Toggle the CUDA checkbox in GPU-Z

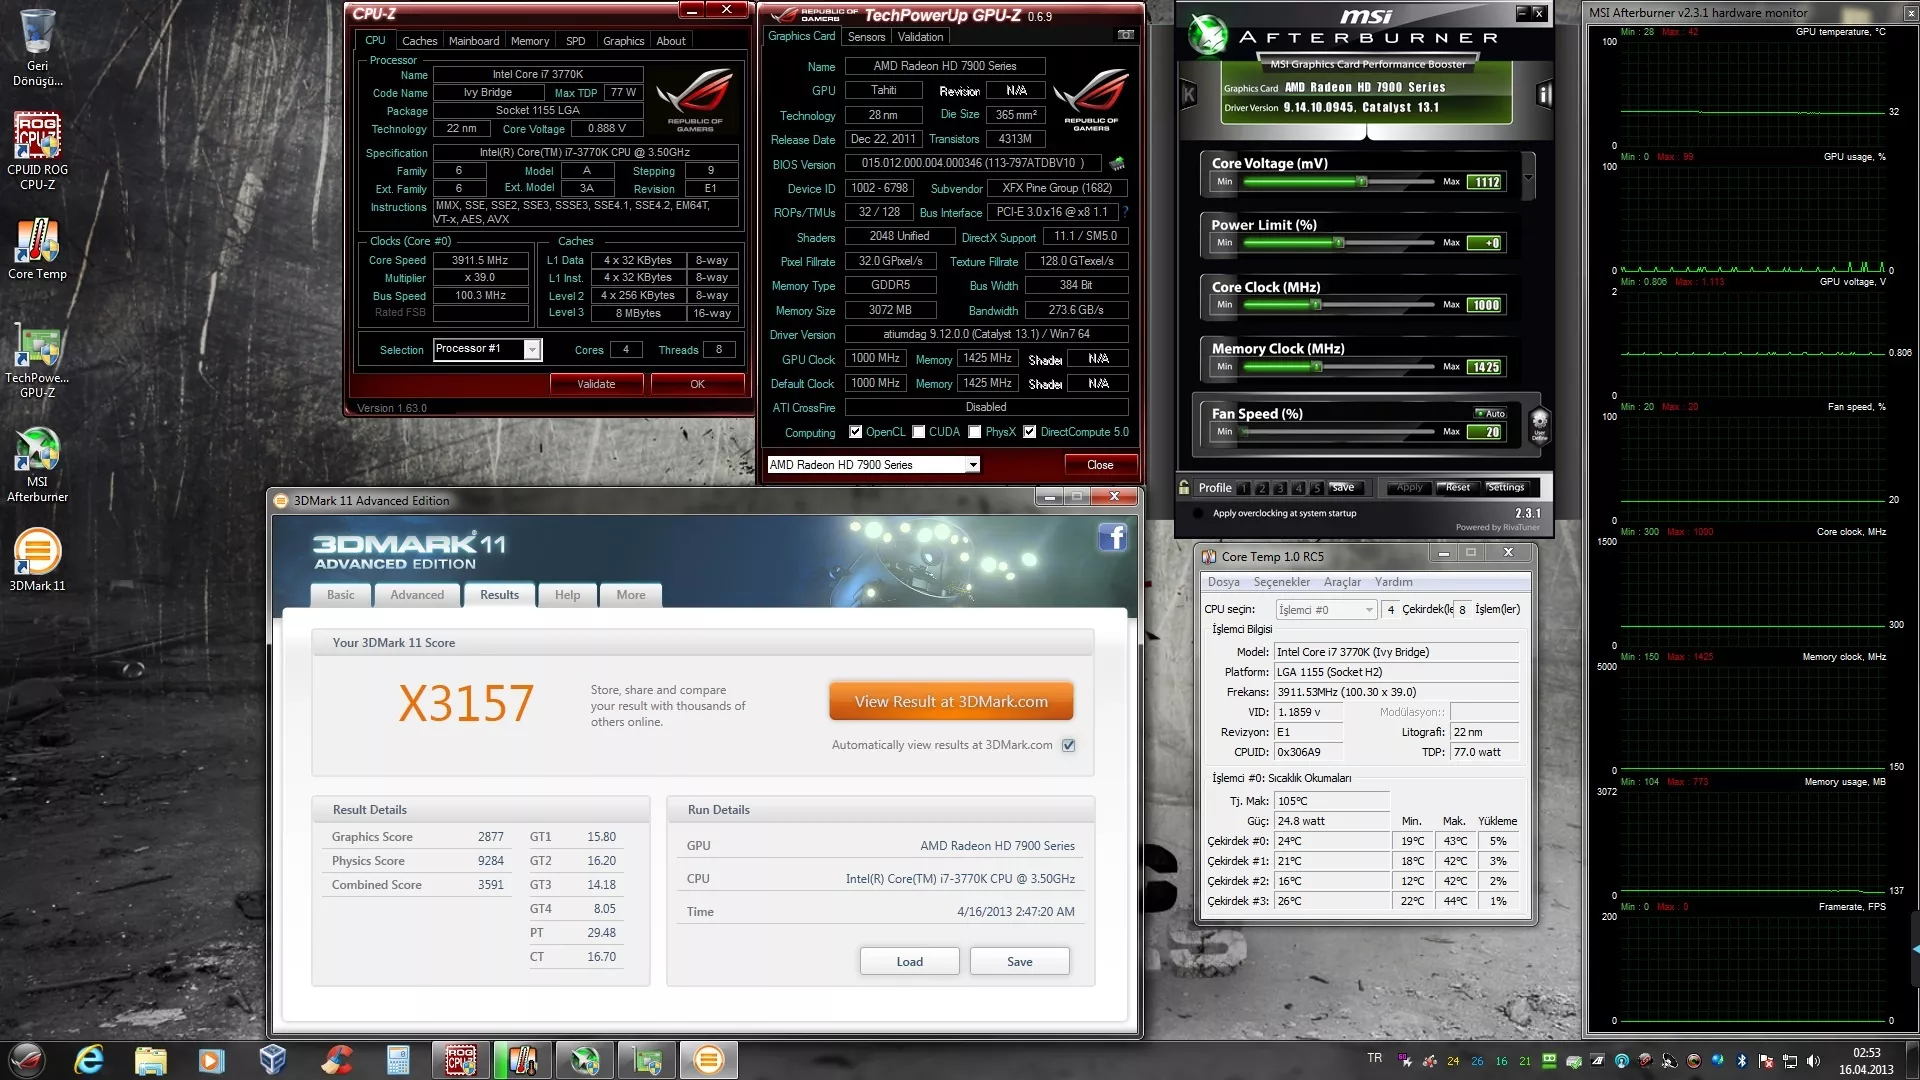coord(918,432)
